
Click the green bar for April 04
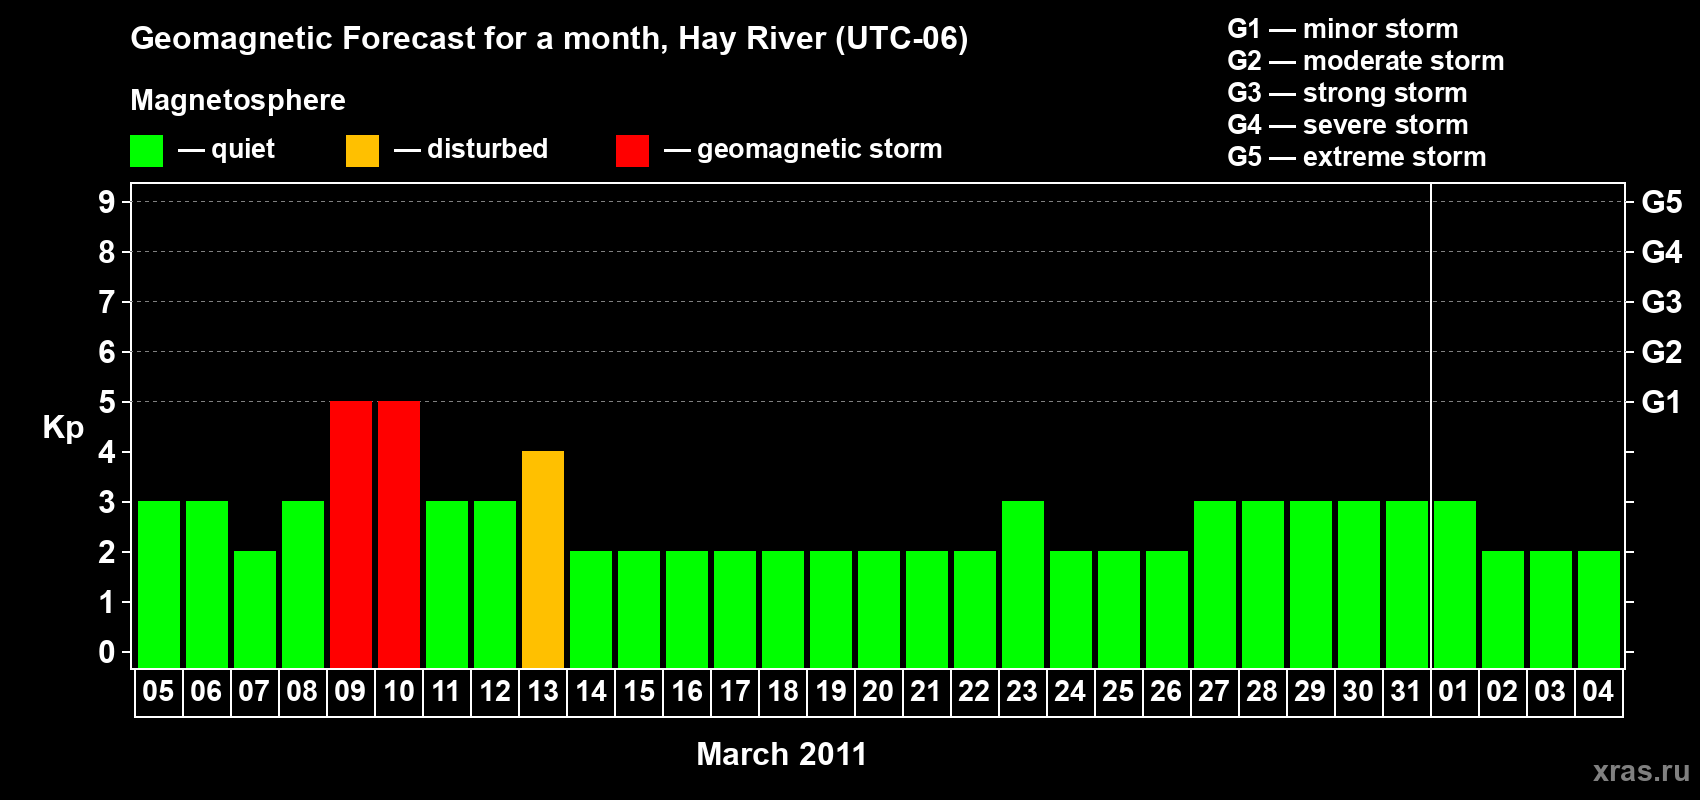[1599, 609]
